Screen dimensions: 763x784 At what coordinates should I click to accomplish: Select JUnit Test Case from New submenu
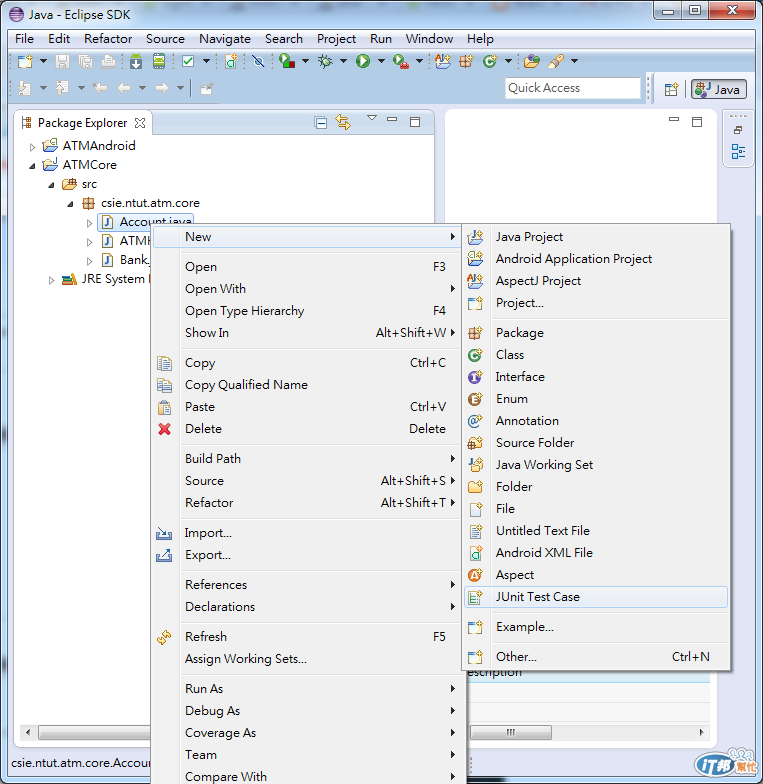coord(596,597)
